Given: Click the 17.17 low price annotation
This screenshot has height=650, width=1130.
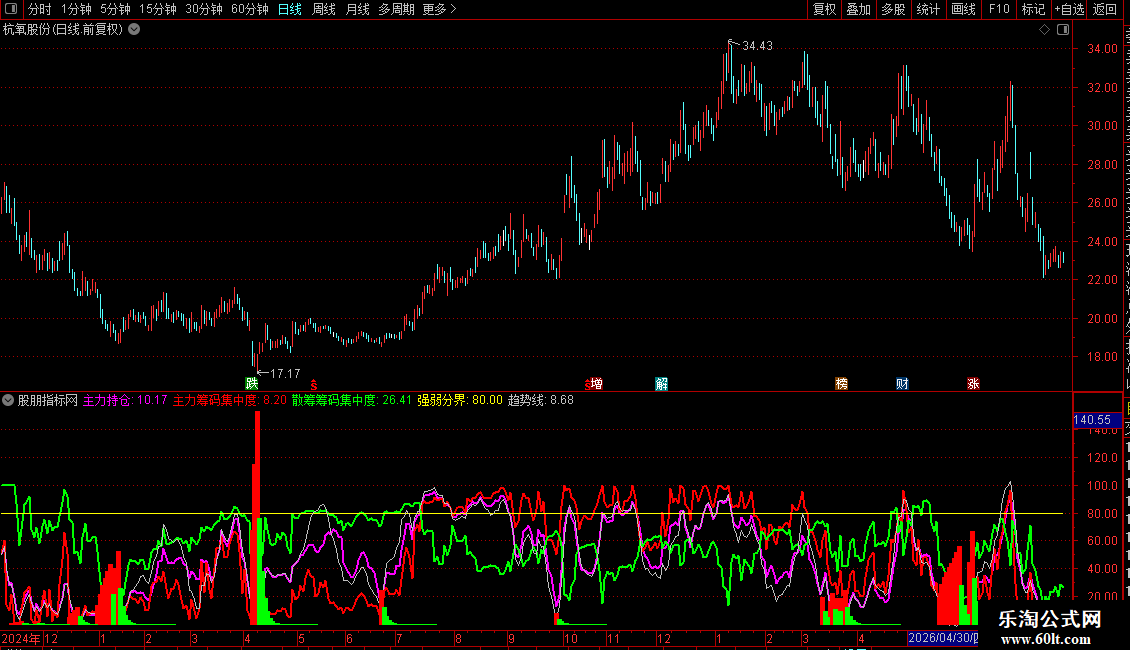Looking at the screenshot, I should [285, 373].
